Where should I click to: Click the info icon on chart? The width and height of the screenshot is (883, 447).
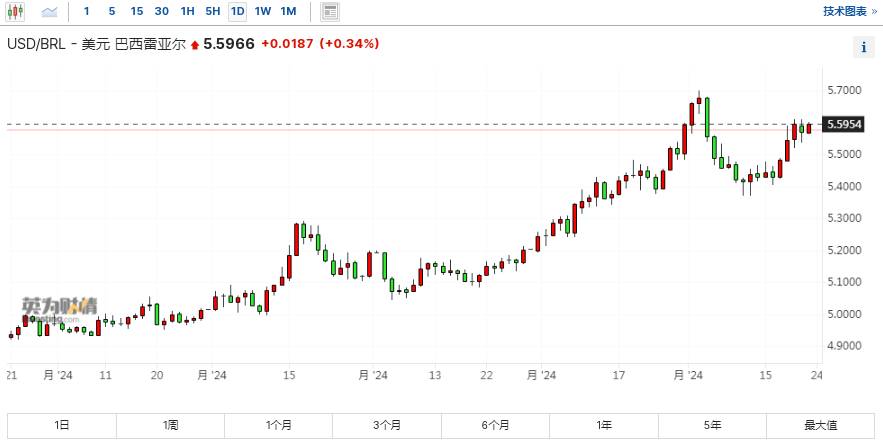coord(863,47)
